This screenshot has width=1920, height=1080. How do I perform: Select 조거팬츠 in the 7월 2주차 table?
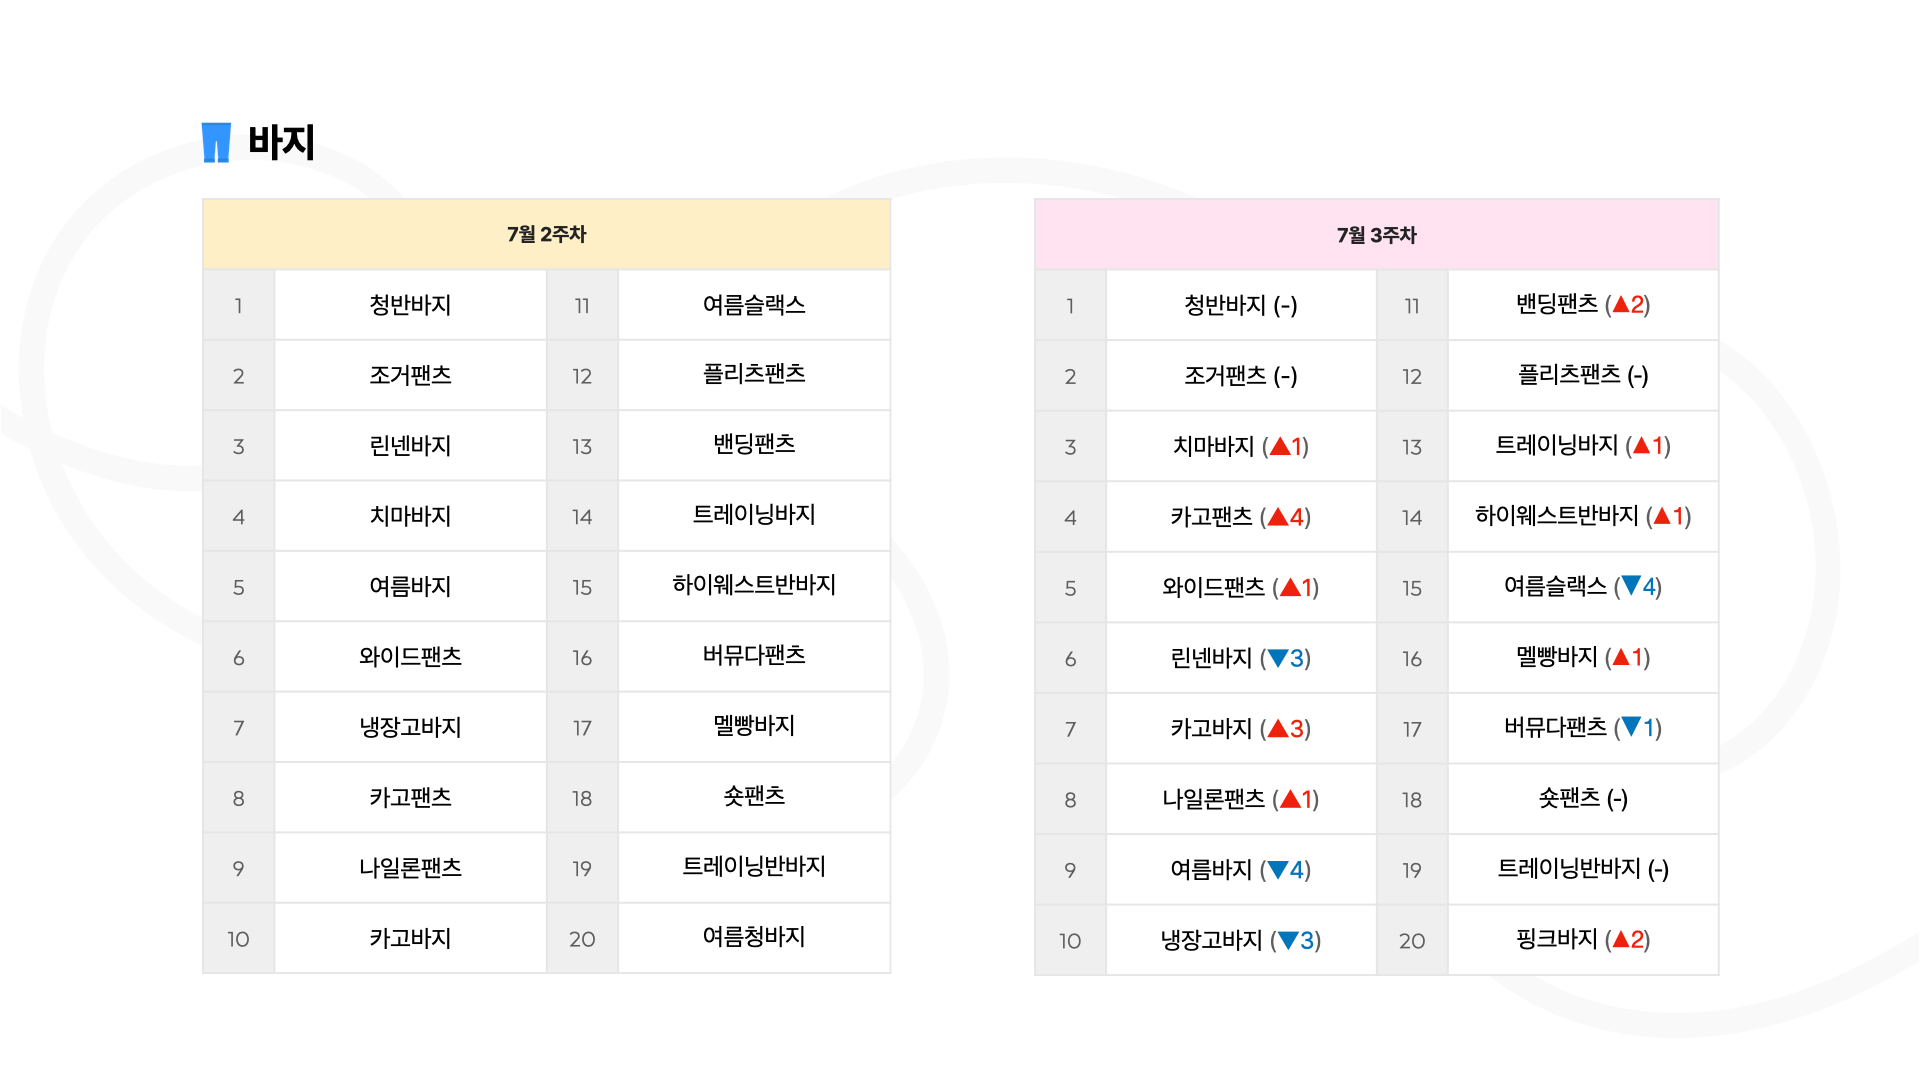tap(410, 375)
